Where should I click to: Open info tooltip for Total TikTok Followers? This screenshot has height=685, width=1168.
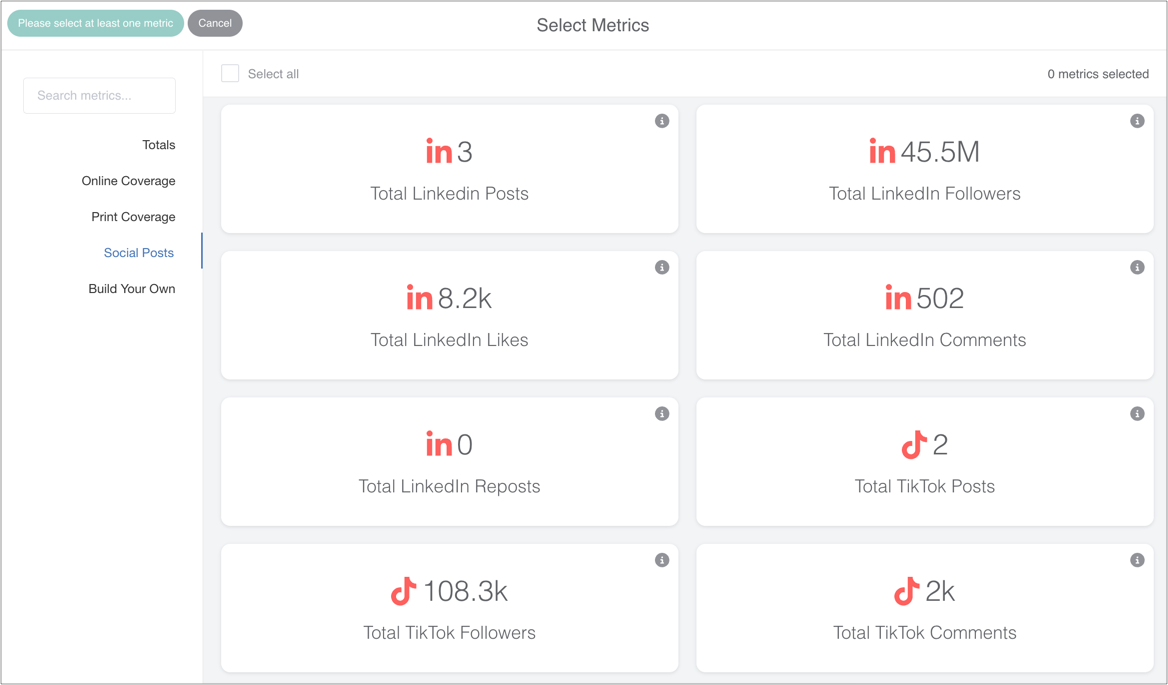[x=662, y=560]
